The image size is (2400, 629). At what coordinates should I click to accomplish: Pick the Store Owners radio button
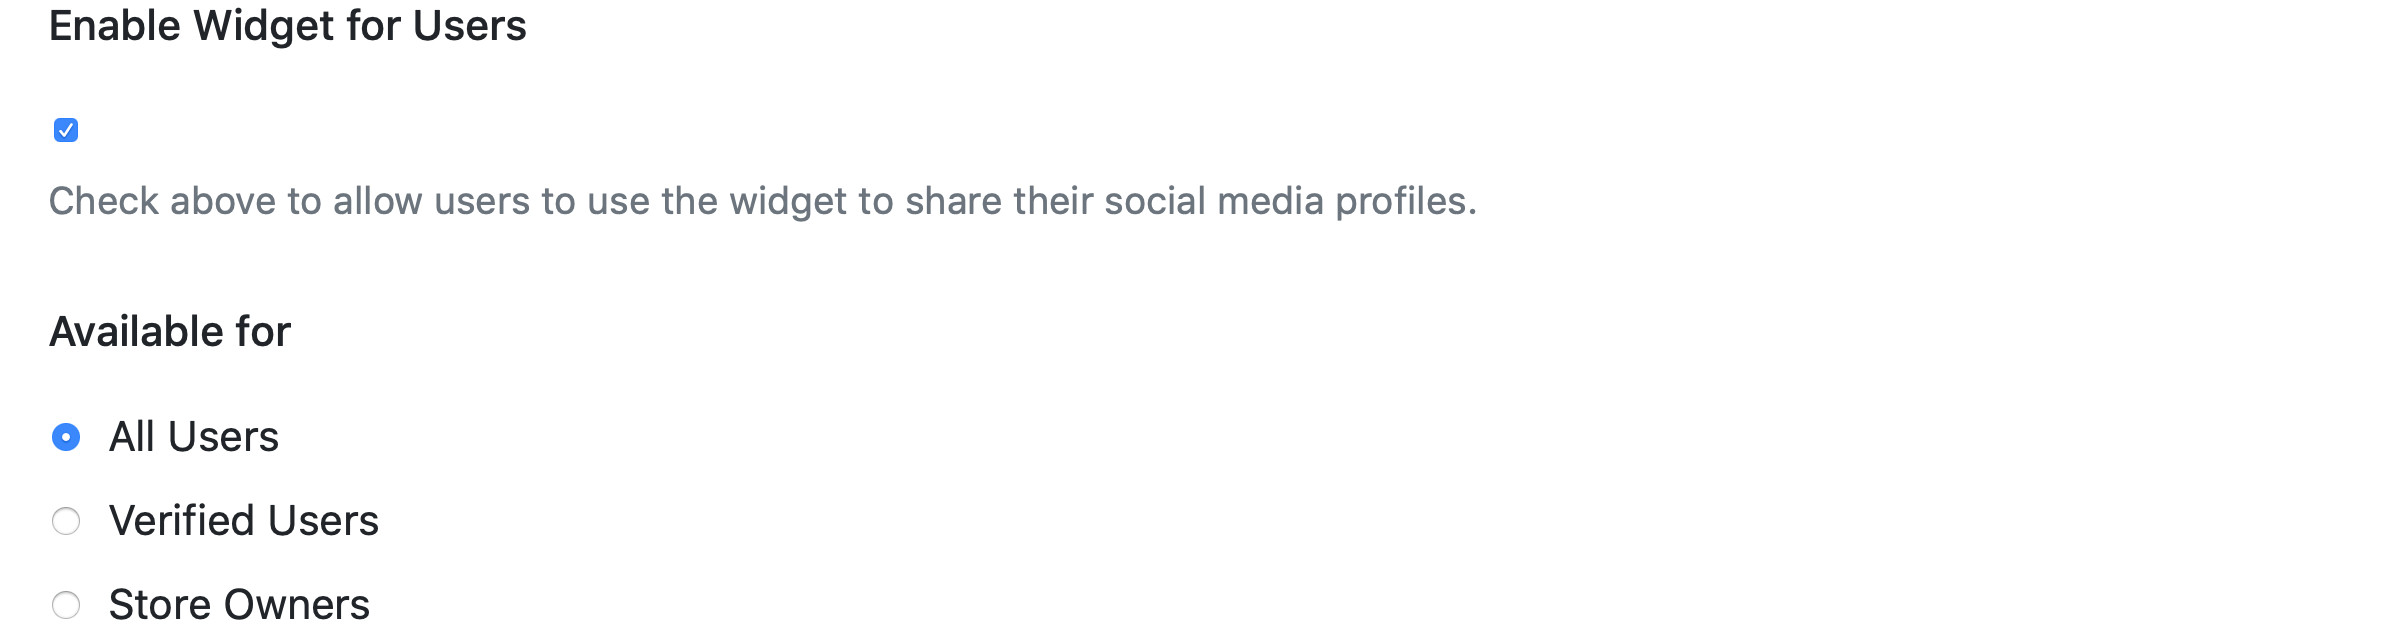[x=66, y=605]
